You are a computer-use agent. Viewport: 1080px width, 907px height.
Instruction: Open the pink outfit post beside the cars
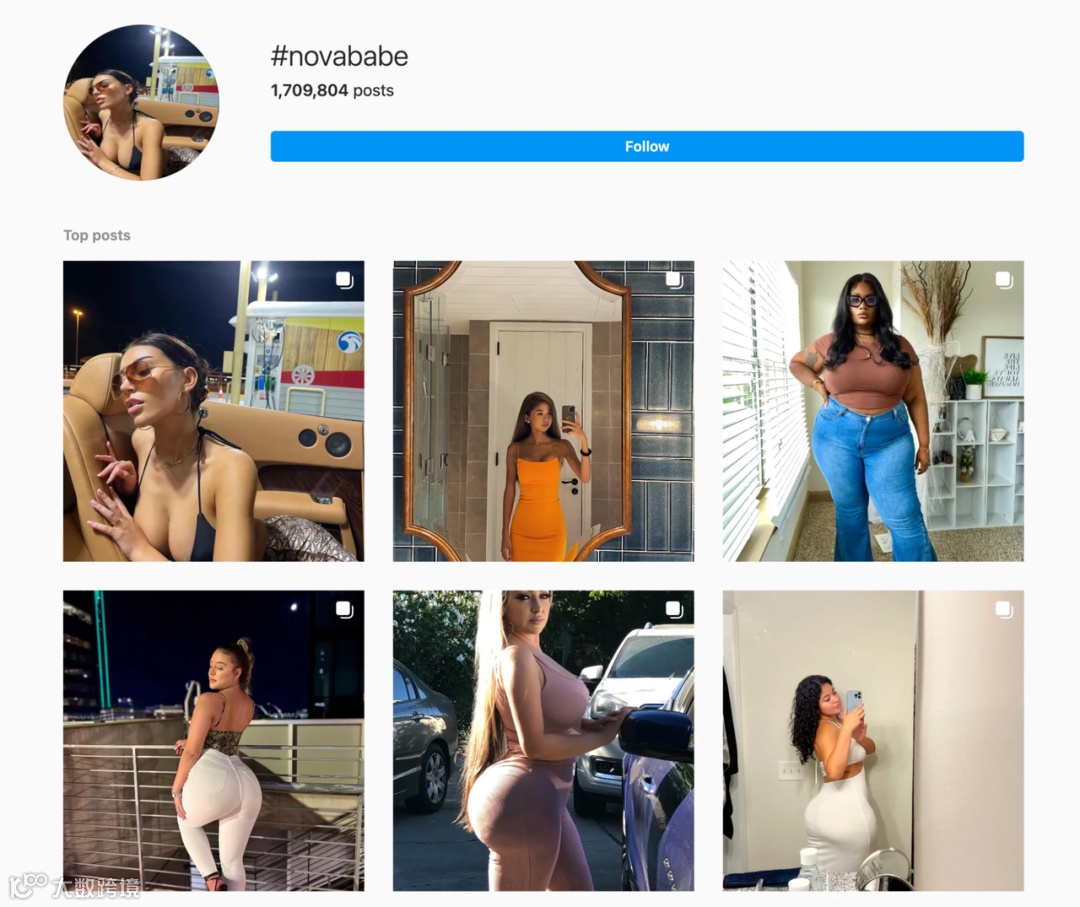pos(543,740)
